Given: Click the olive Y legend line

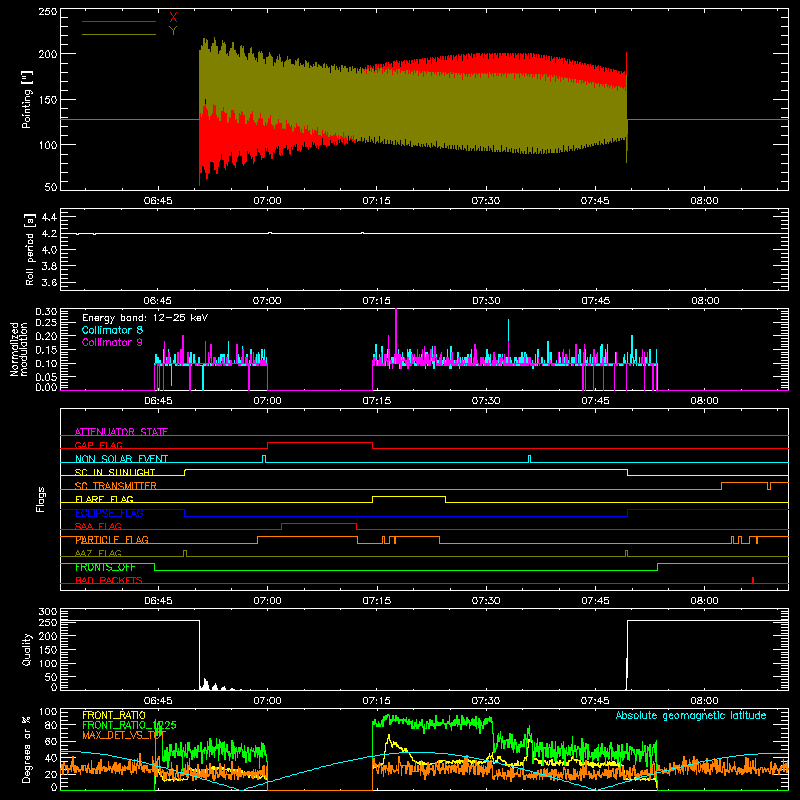Looking at the screenshot, I should [x=119, y=35].
